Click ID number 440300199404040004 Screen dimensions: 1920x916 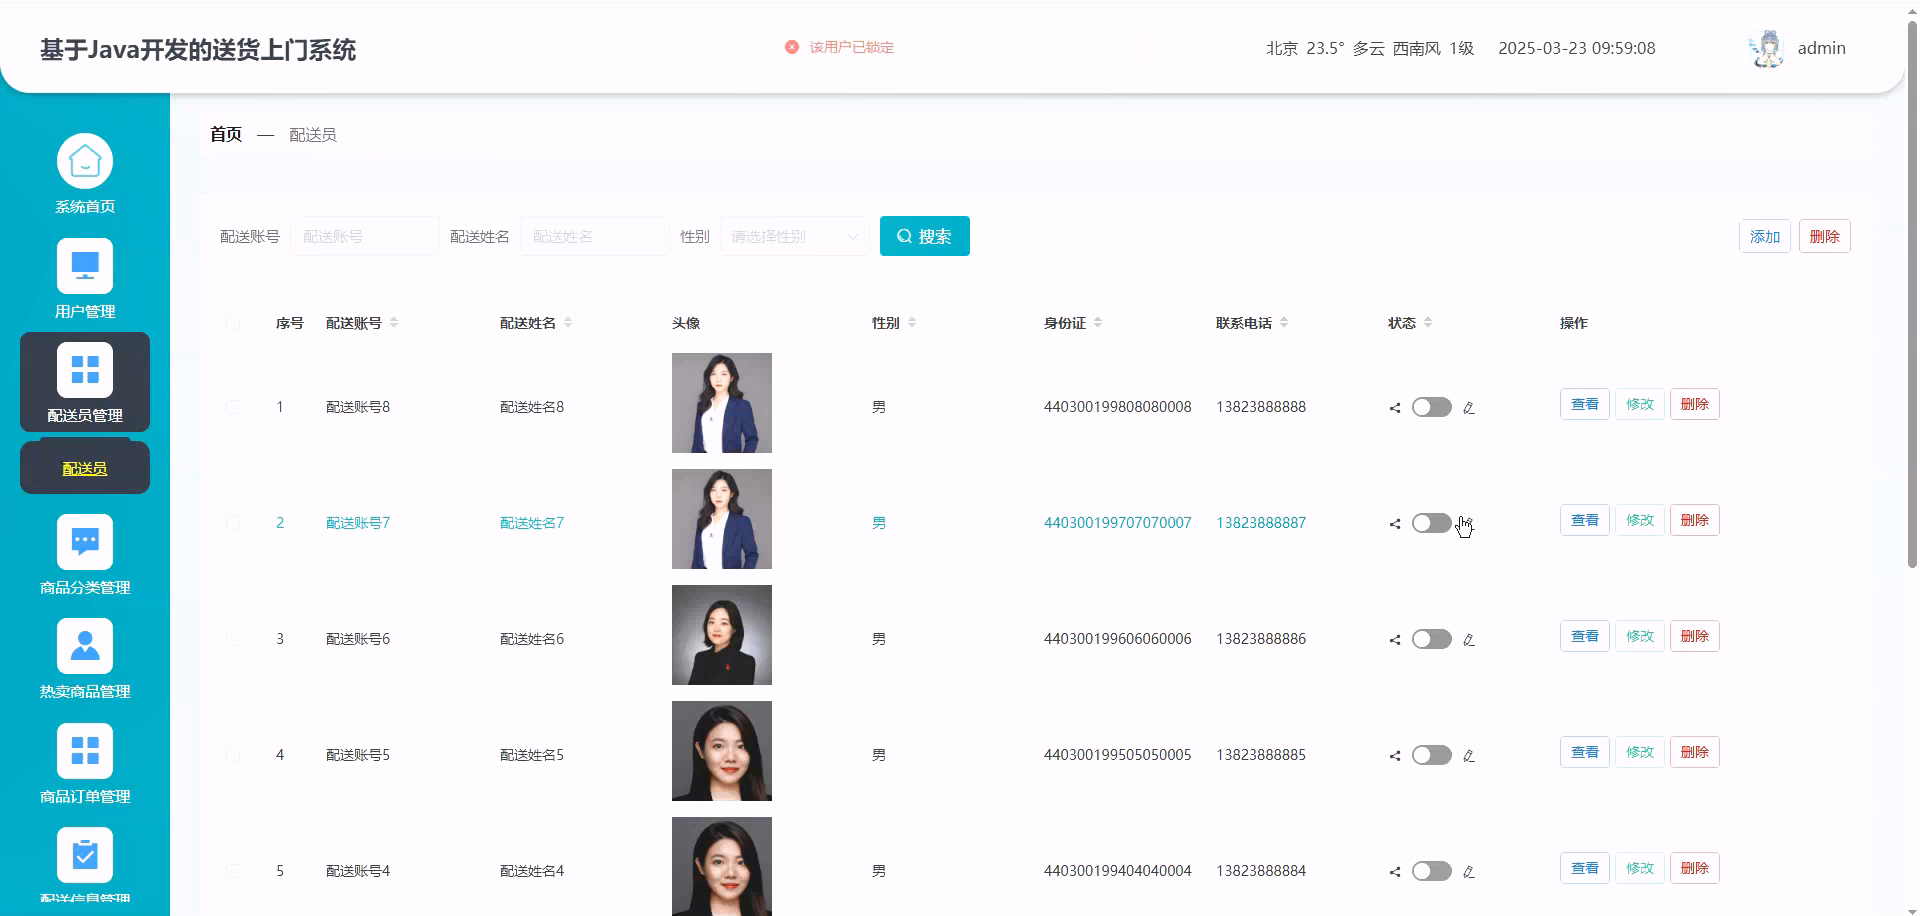(x=1118, y=871)
